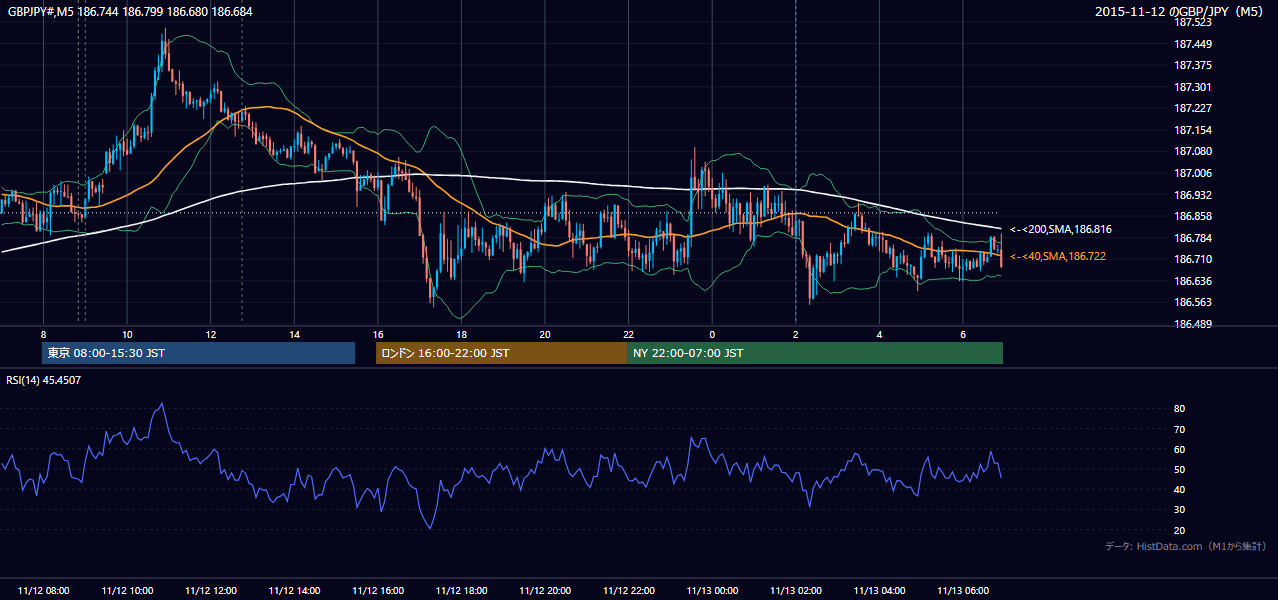The width and height of the screenshot is (1278, 600).
Task: Click hour label 14 under the price chart
Action: [x=294, y=334]
